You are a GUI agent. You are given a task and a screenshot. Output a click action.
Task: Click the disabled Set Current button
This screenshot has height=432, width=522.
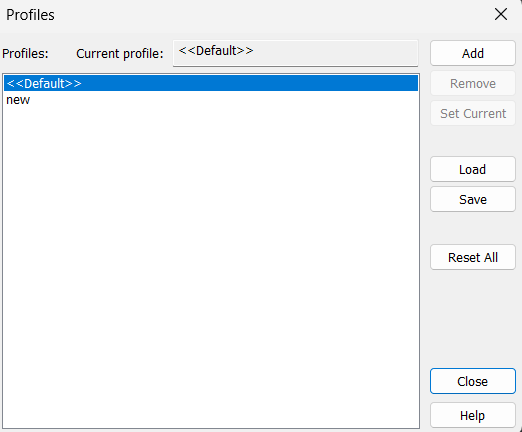(473, 113)
